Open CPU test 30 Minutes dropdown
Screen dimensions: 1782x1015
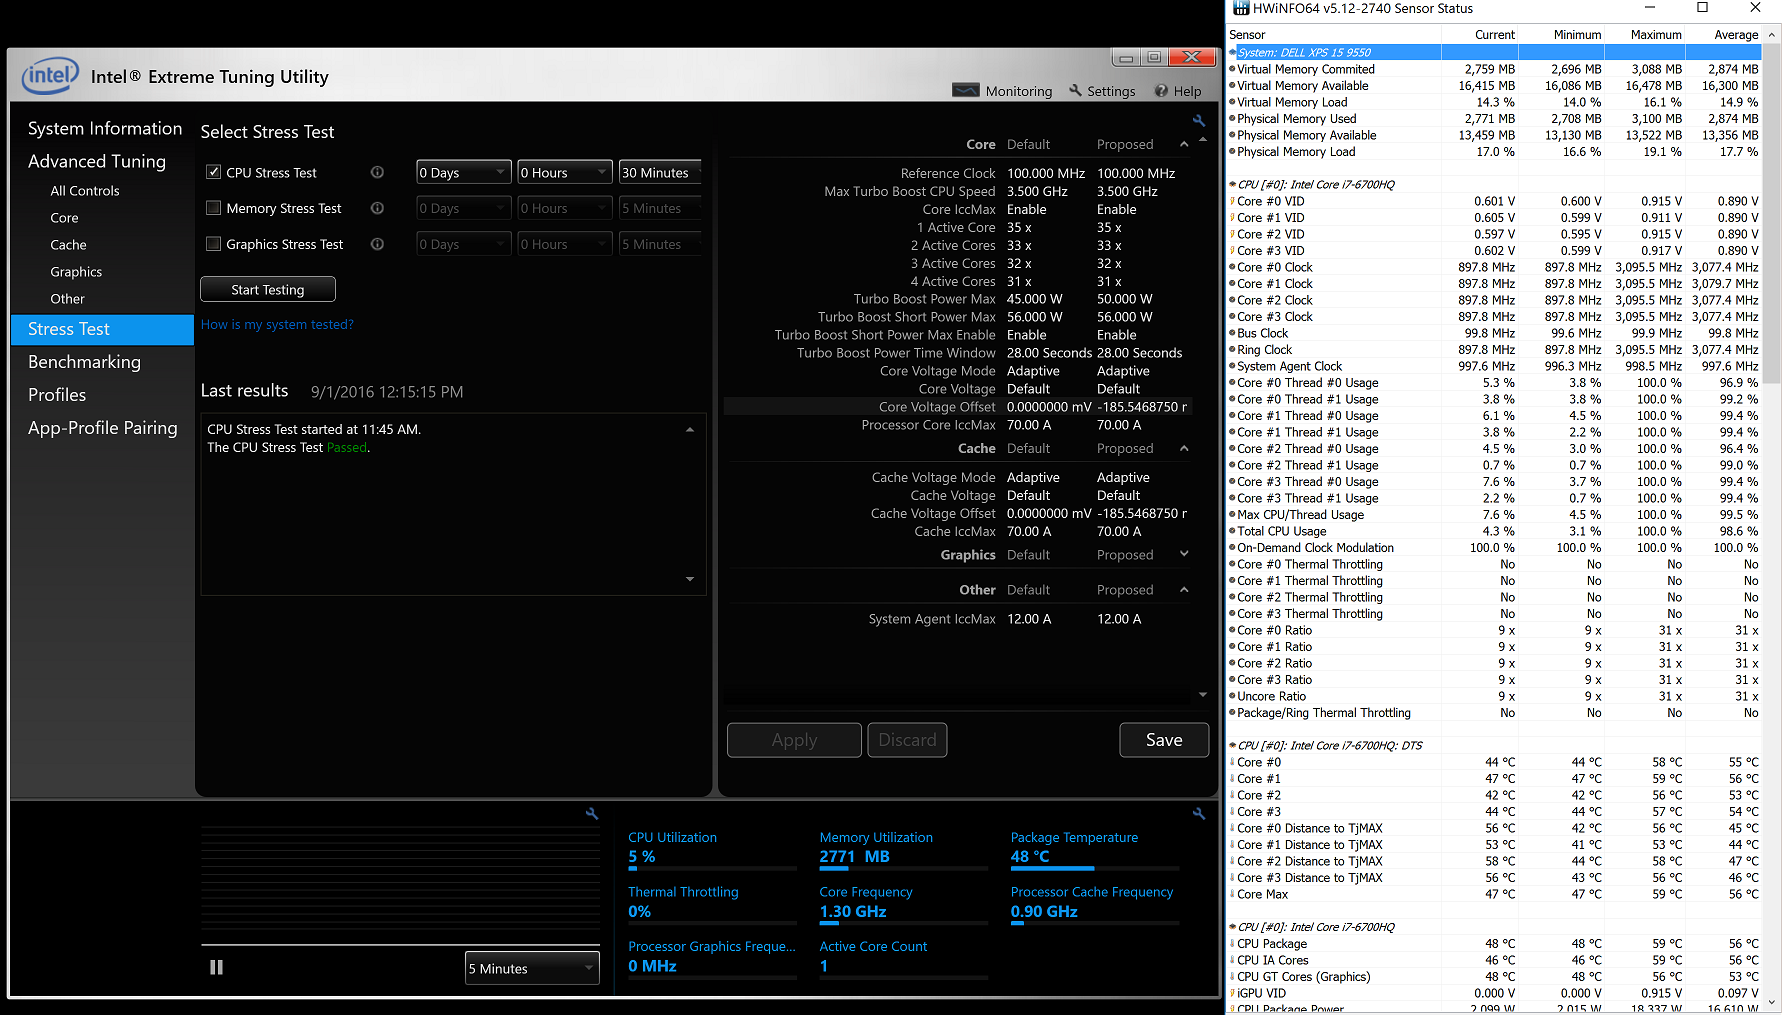(x=660, y=172)
